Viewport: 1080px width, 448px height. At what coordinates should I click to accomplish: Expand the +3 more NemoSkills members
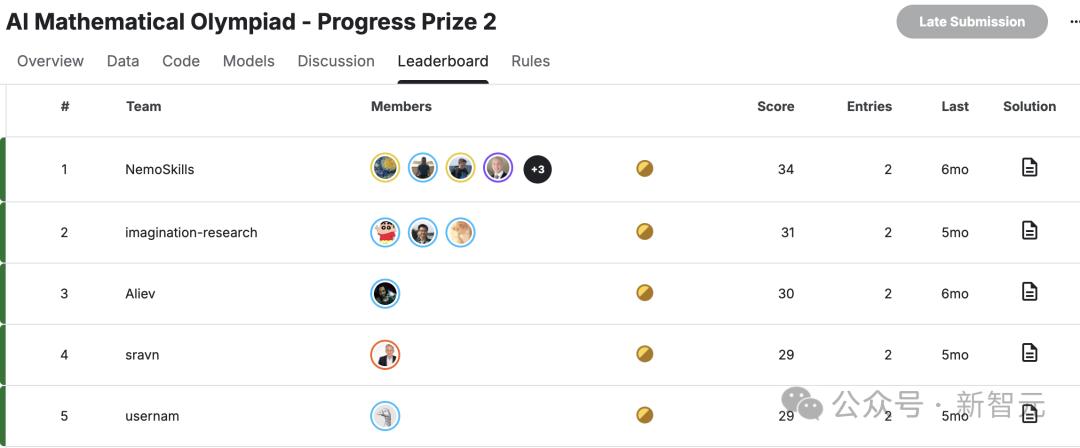[x=538, y=169]
